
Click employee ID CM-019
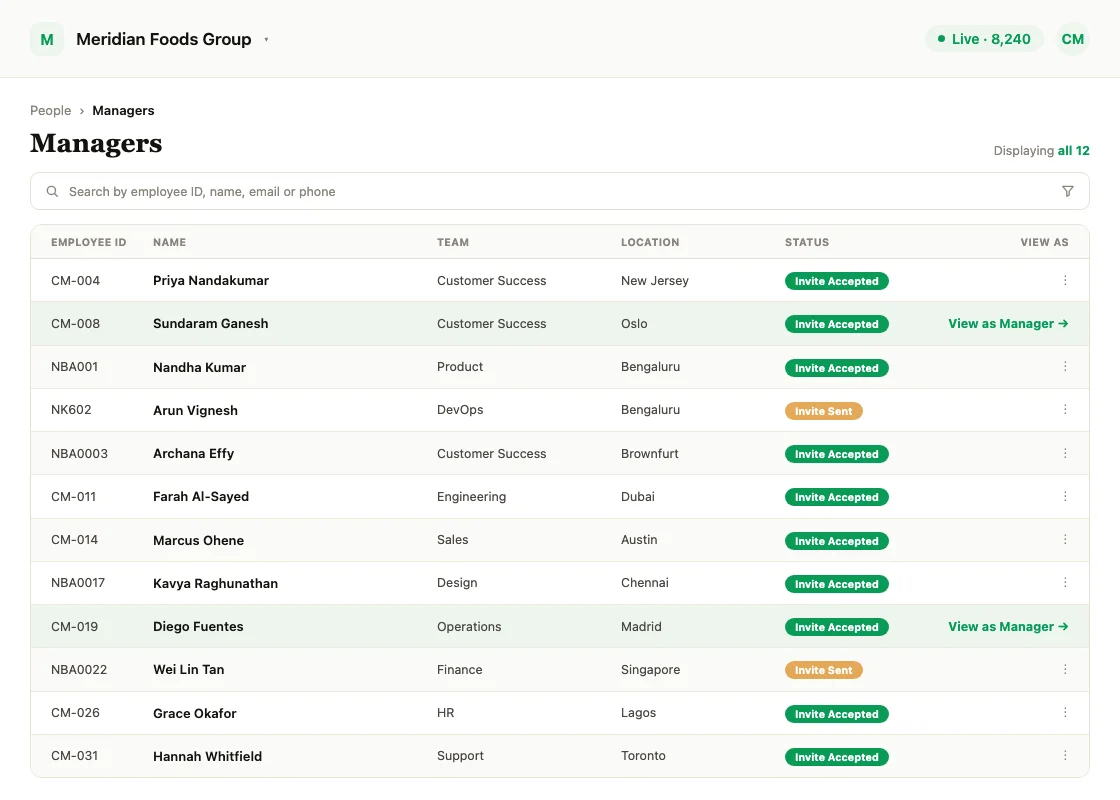(x=74, y=626)
